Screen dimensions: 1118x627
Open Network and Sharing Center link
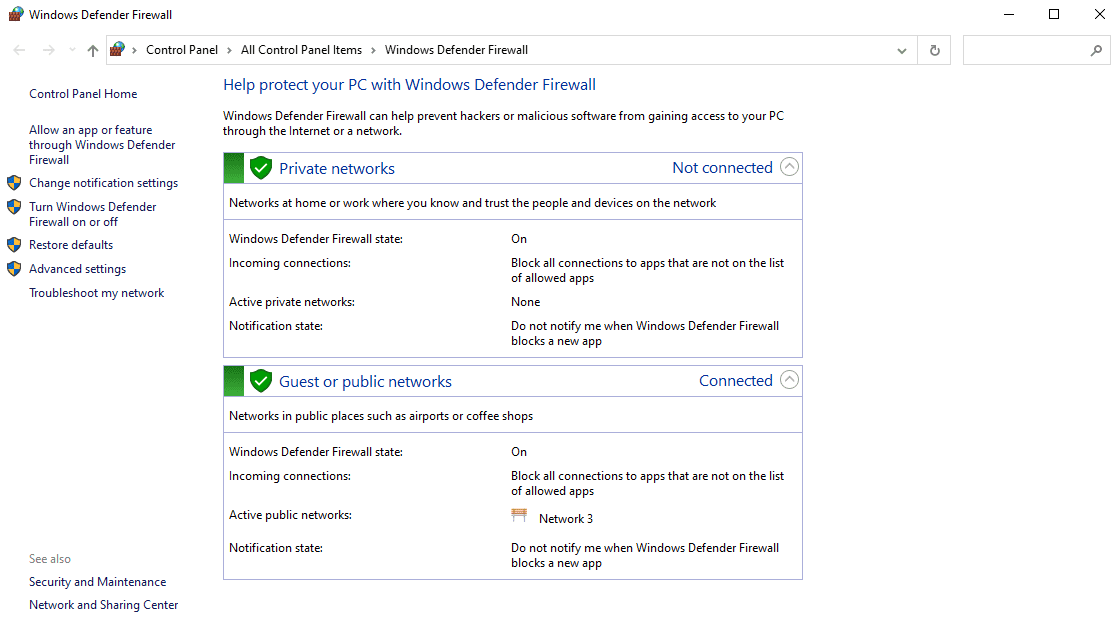pyautogui.click(x=103, y=605)
